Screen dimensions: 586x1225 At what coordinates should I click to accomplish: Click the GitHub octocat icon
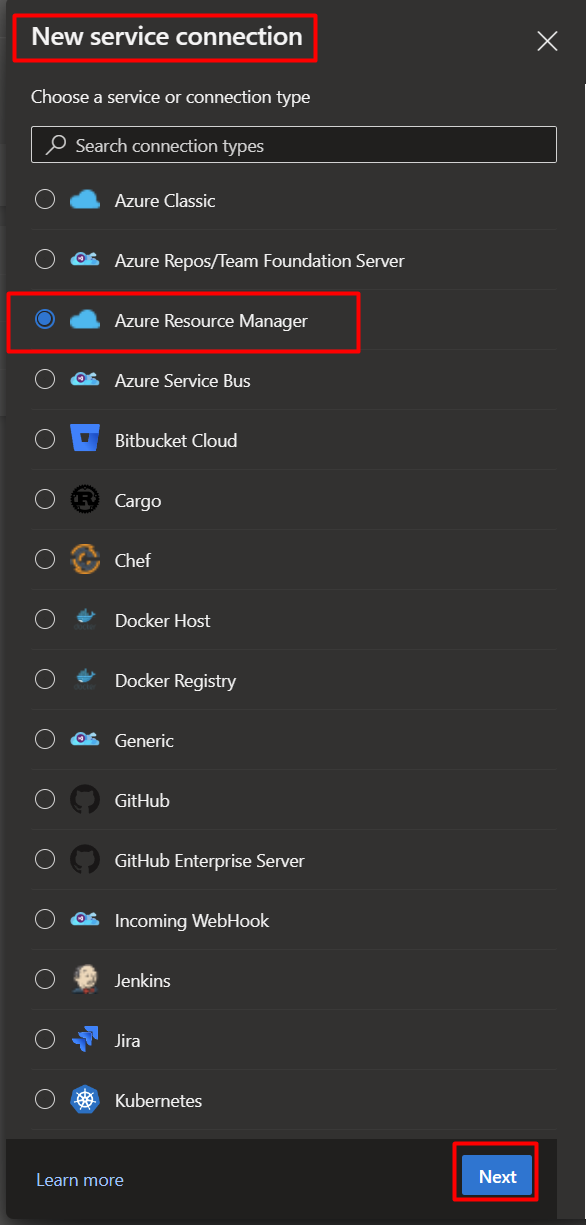click(85, 800)
